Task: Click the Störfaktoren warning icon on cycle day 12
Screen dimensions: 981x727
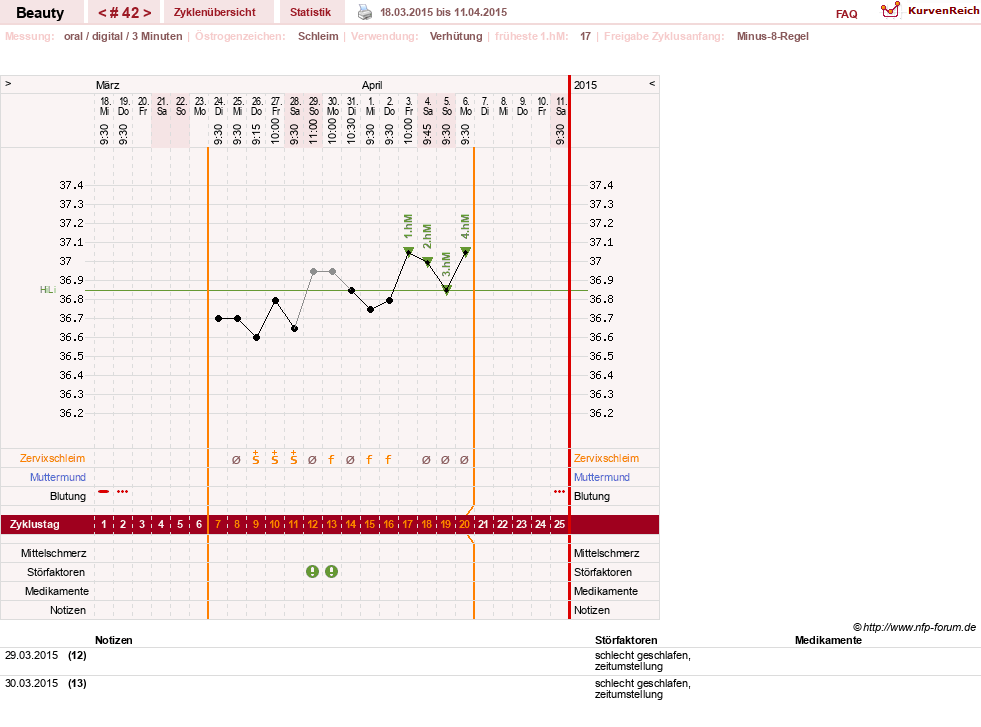Action: pos(312,571)
